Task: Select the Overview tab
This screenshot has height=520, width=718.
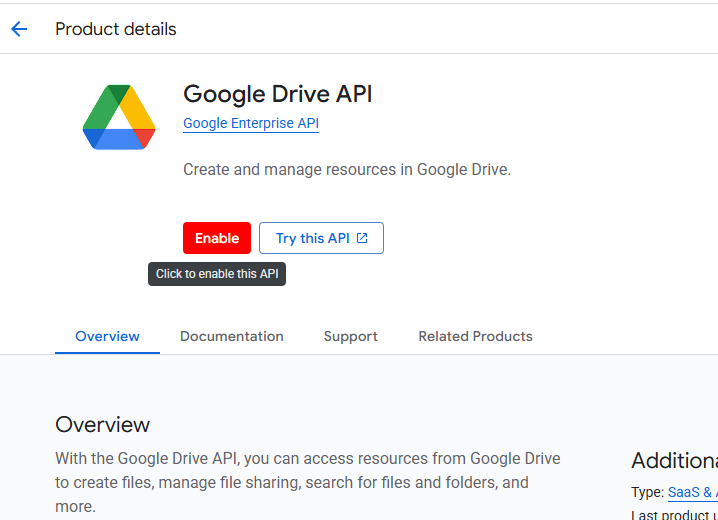Action: [x=107, y=336]
